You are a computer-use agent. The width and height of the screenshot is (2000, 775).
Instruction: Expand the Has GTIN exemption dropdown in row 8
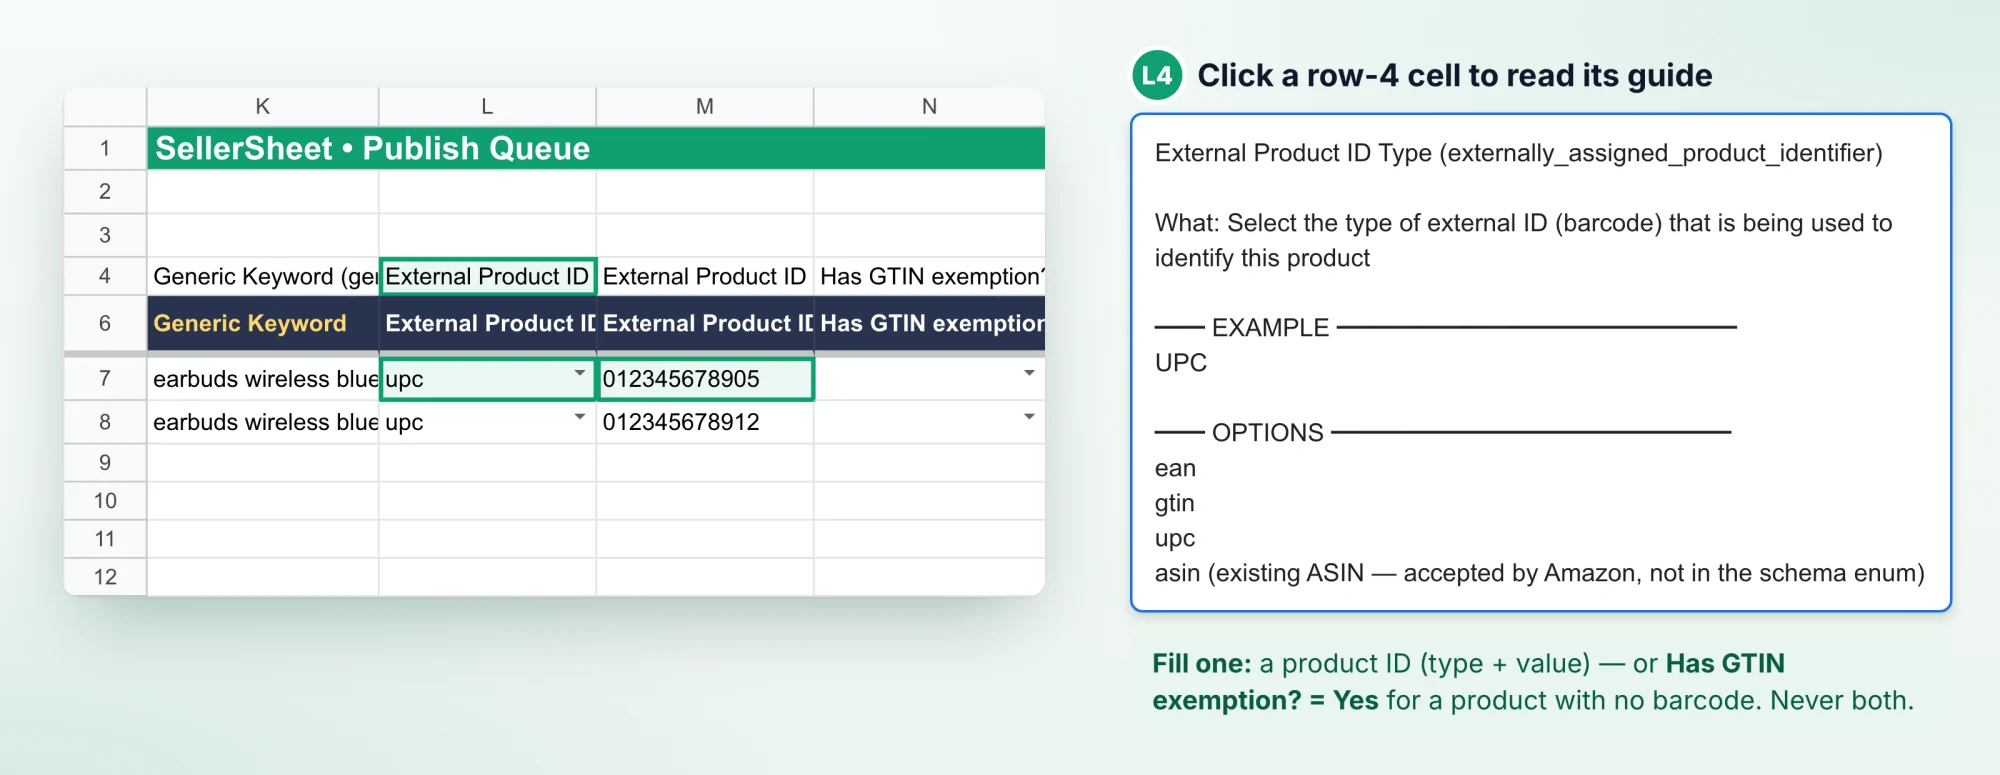1029,416
